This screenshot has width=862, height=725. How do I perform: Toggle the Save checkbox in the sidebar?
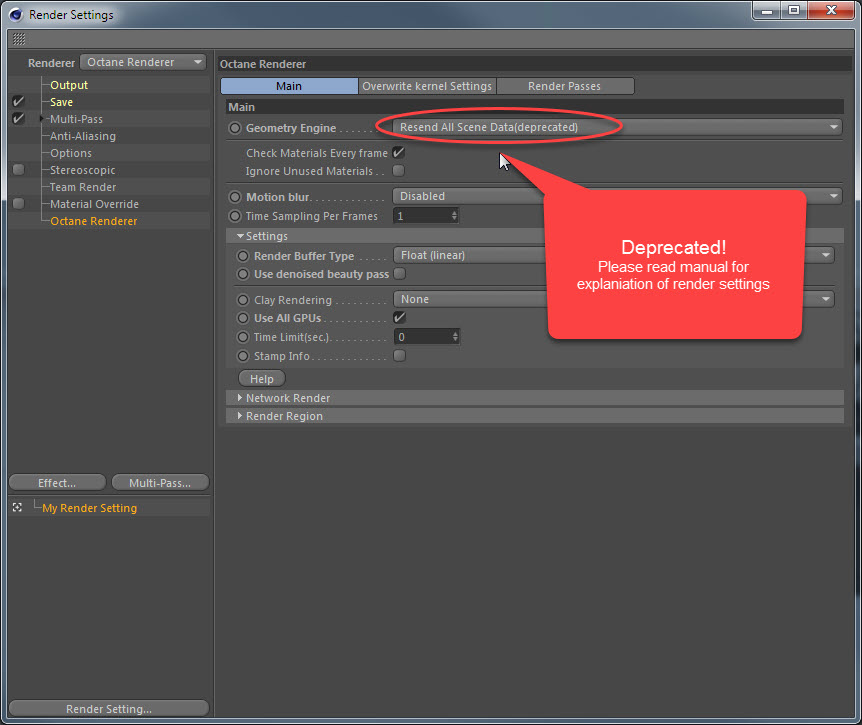pos(18,102)
